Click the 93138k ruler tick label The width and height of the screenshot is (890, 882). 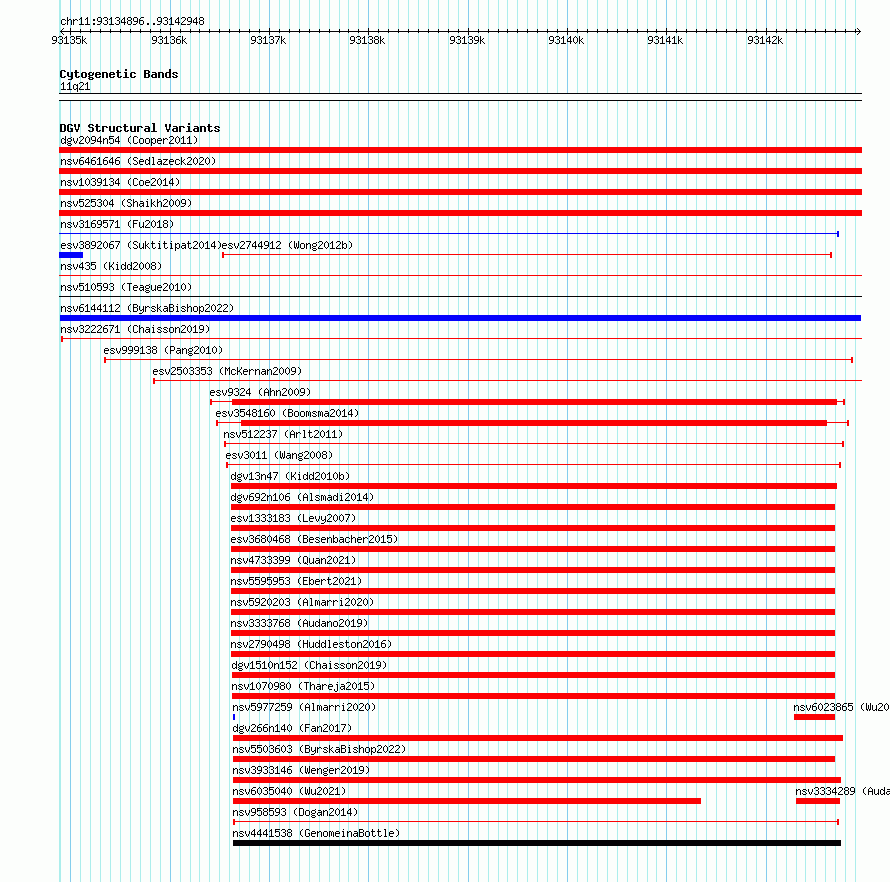coord(367,40)
